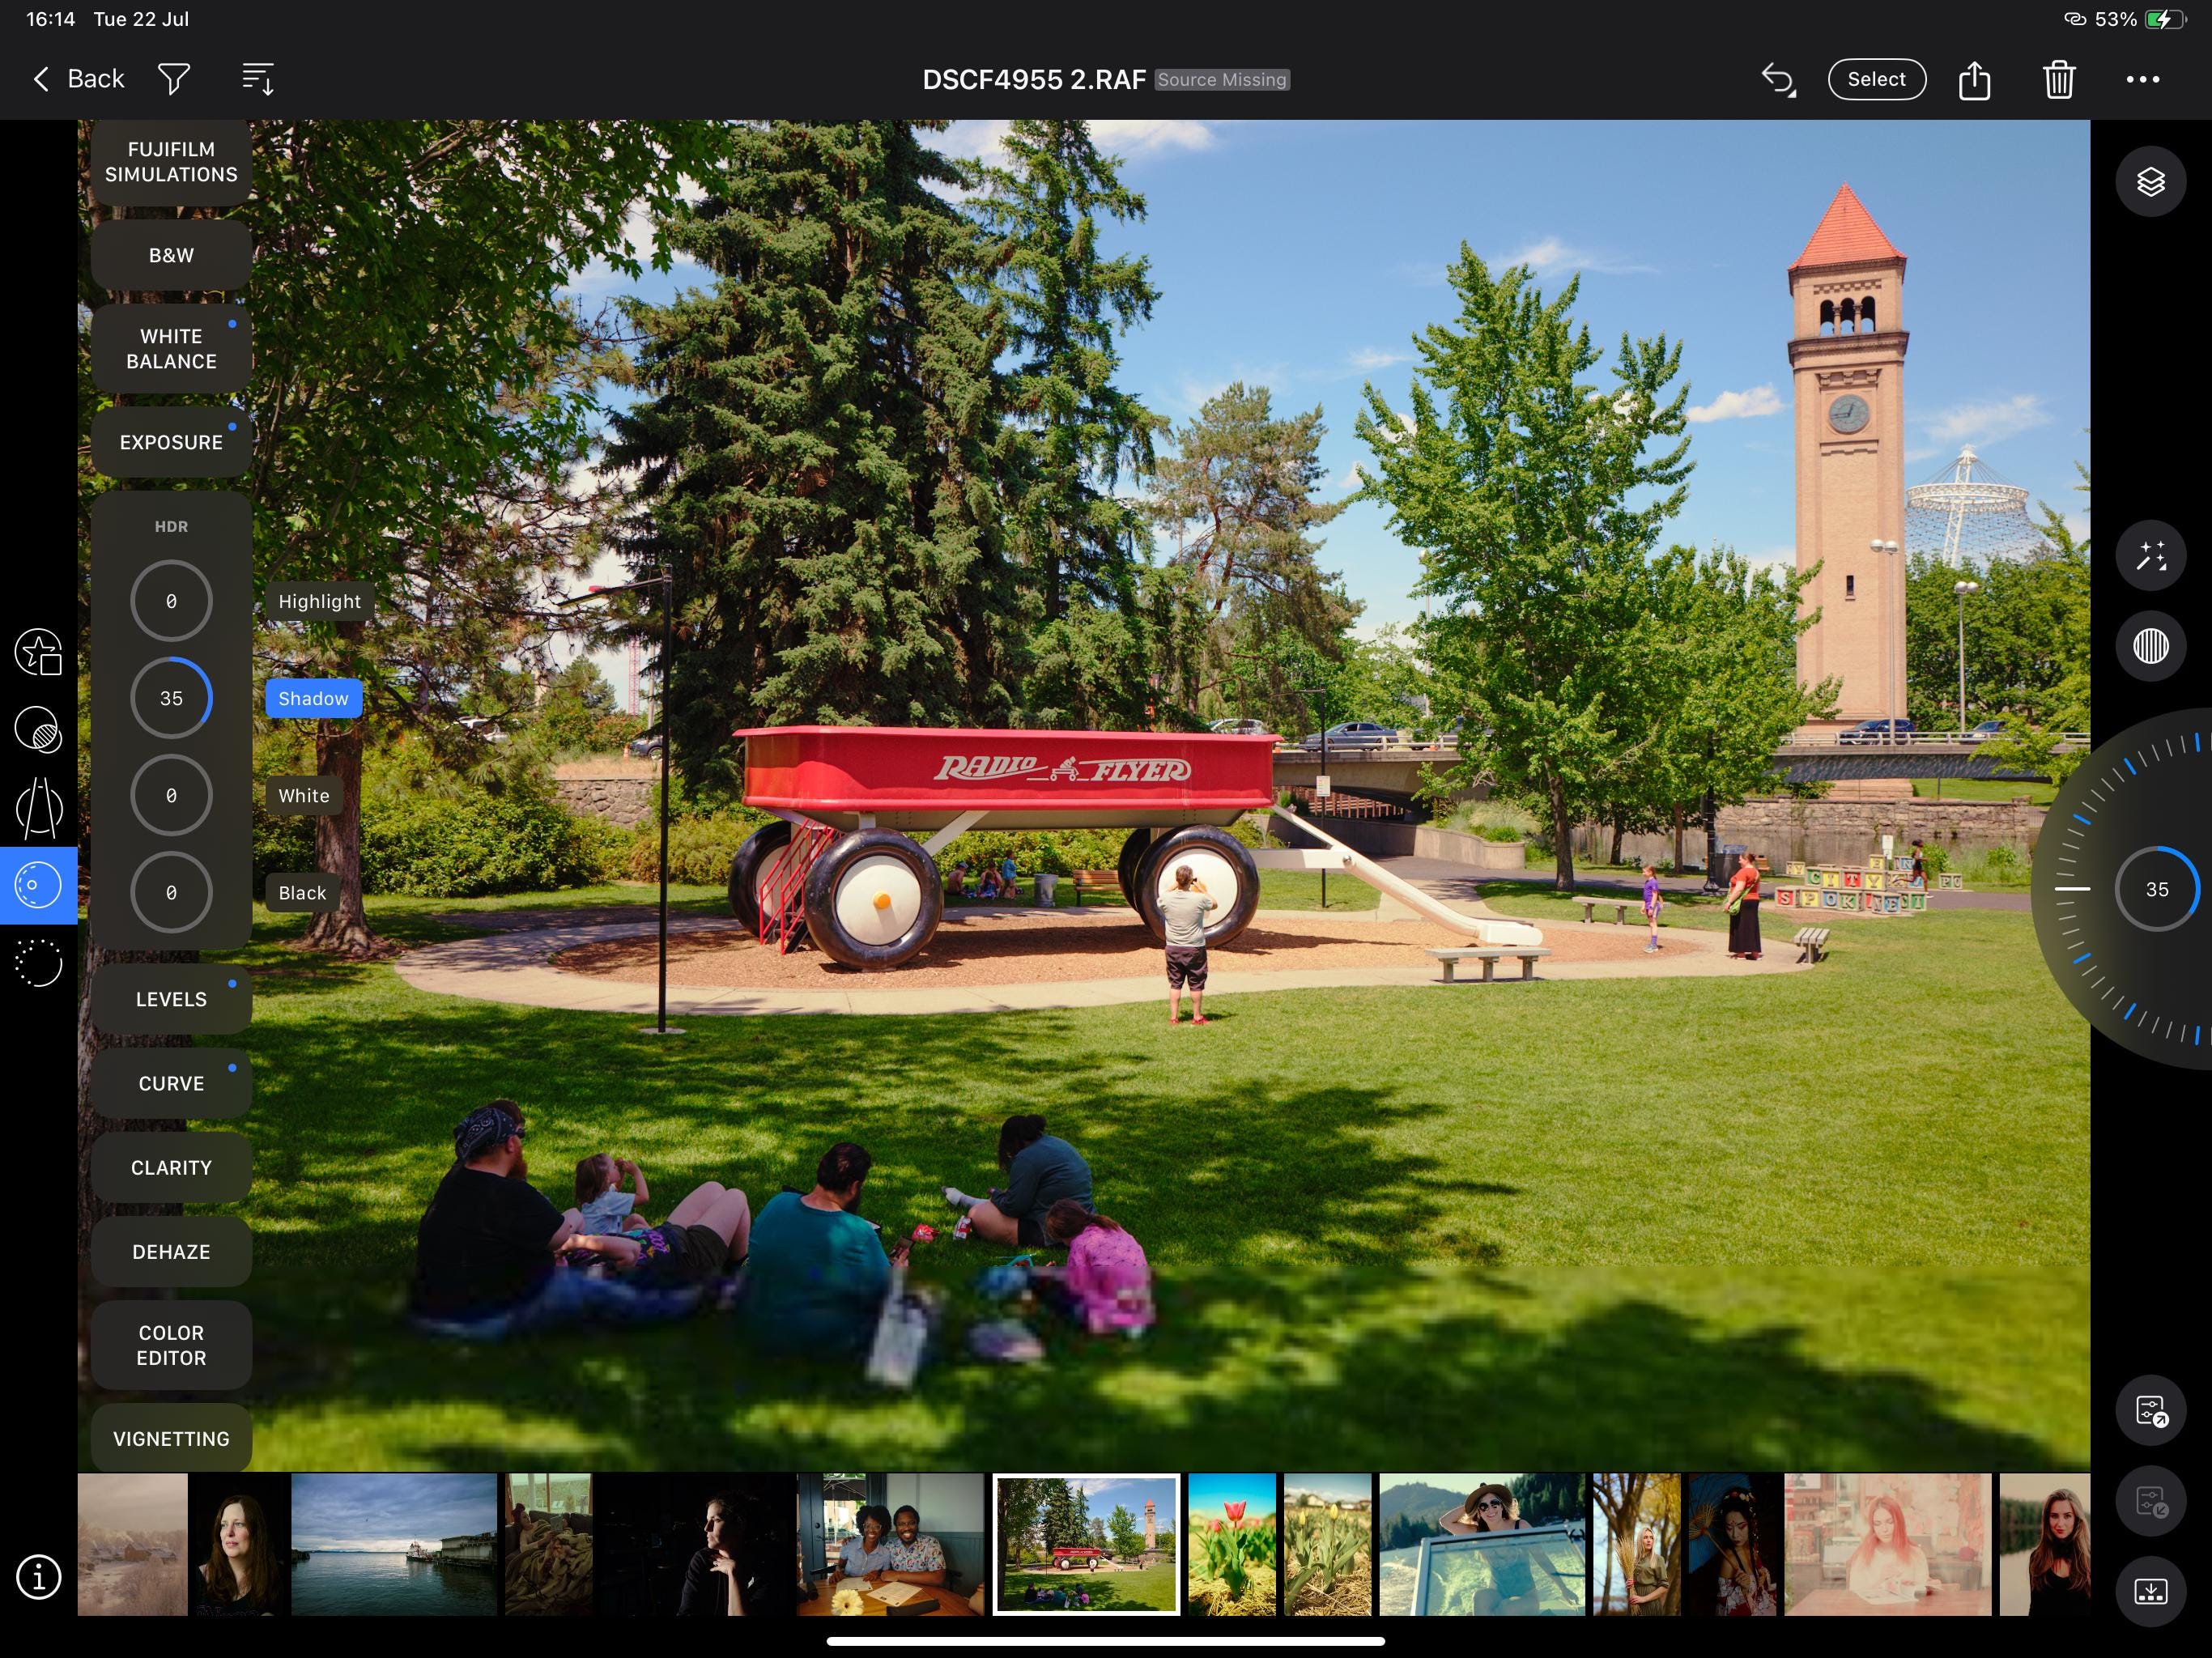Expand the Levels panel
Image resolution: width=2212 pixels, height=1658 pixels.
[x=171, y=999]
